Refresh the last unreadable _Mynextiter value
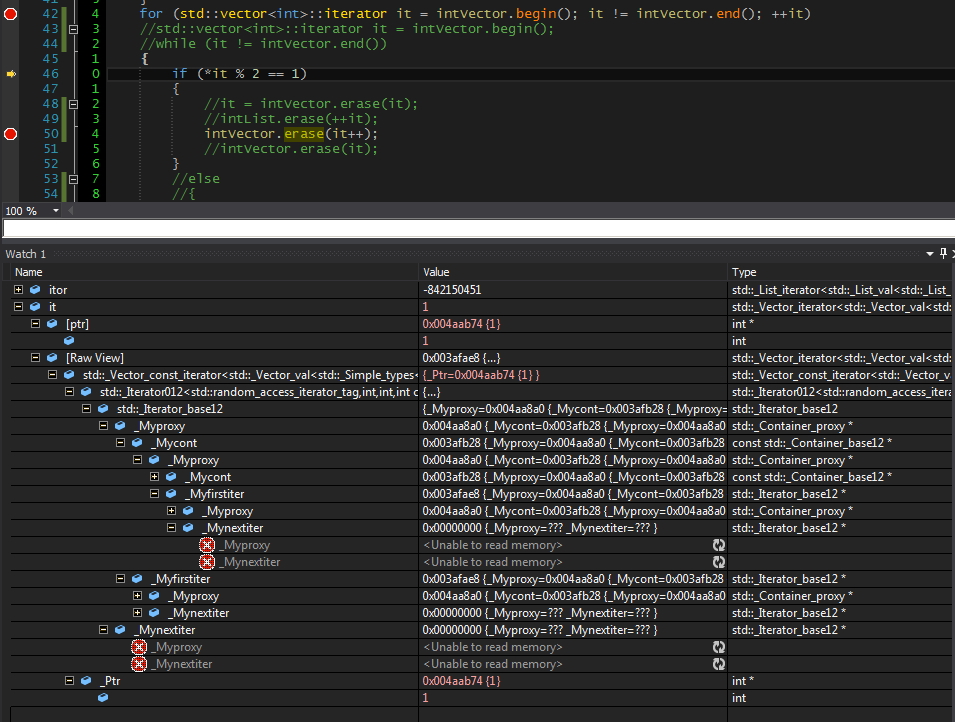The height and width of the screenshot is (722, 955). click(719, 664)
